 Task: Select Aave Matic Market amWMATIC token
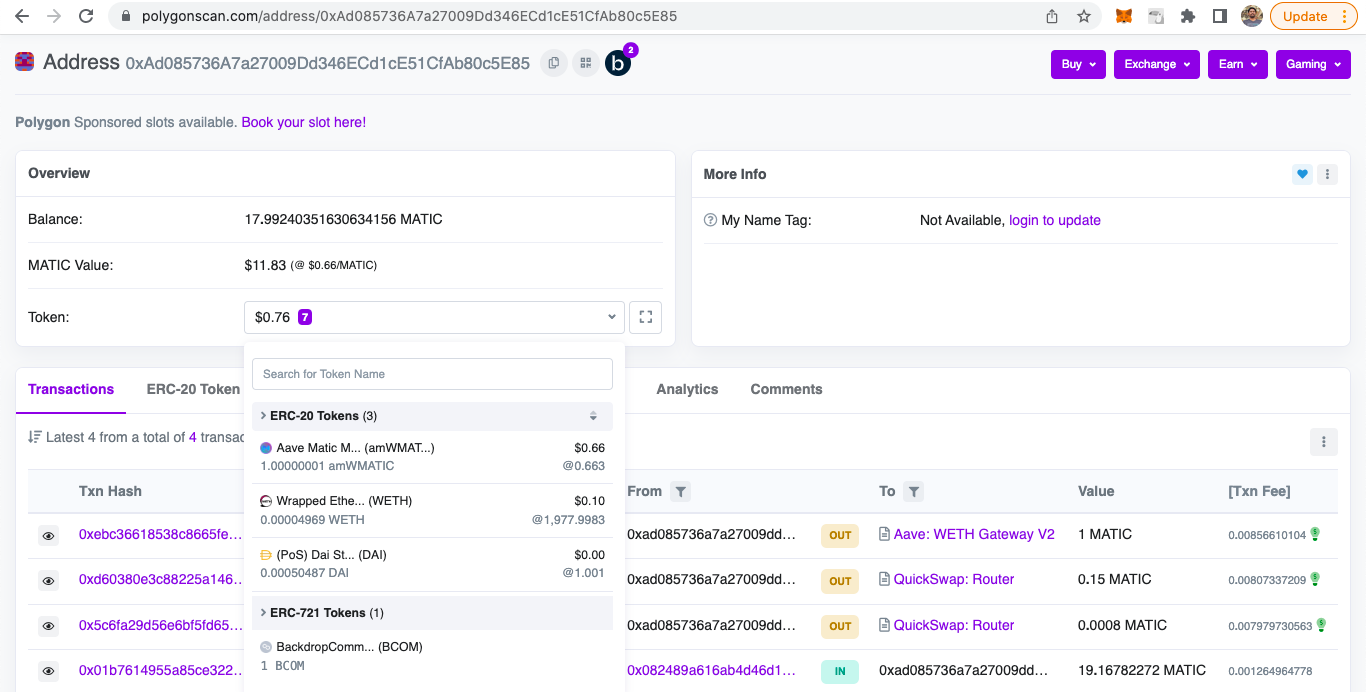[x=432, y=457]
